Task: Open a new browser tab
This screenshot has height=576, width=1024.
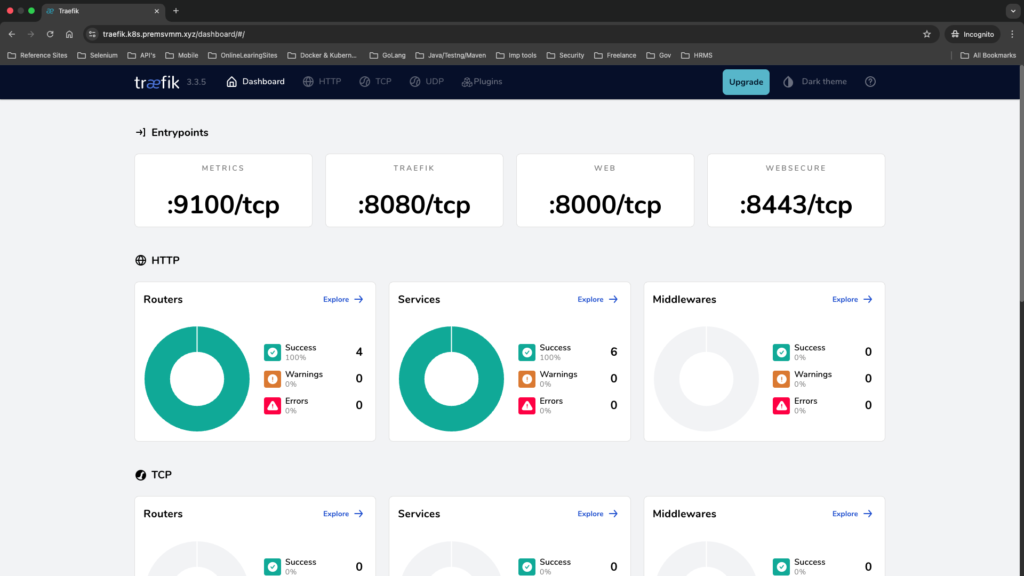Action: (x=176, y=11)
